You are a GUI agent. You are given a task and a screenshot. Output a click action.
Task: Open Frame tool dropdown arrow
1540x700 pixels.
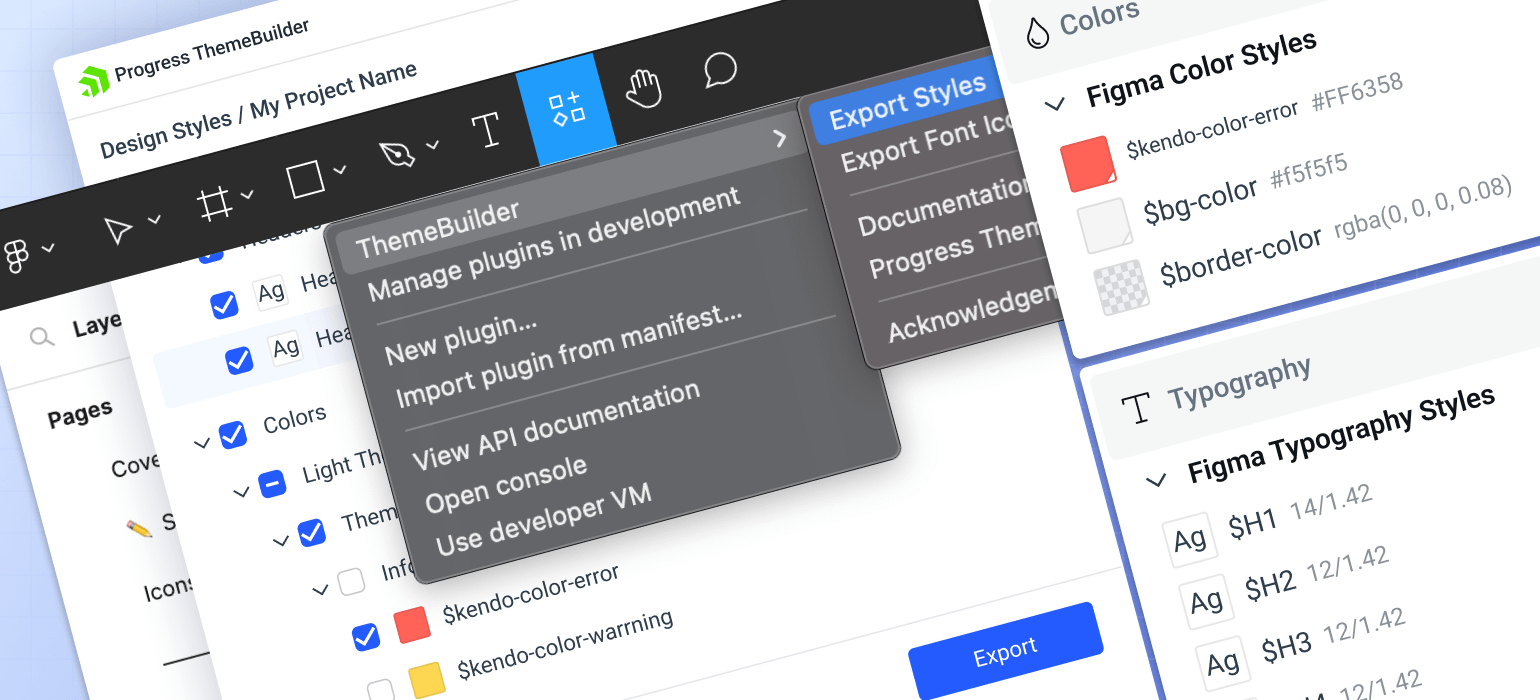(247, 194)
